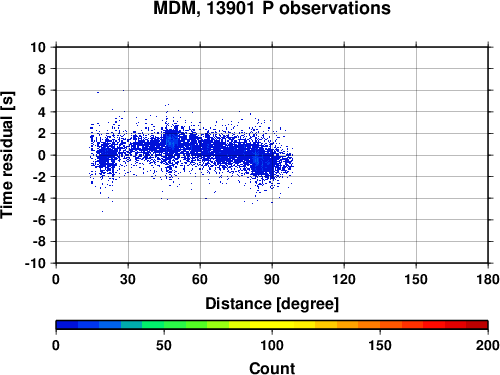Click the dense data cluster near 85 degrees
Image resolution: width=500 pixels, height=375 pixels.
coord(262,163)
